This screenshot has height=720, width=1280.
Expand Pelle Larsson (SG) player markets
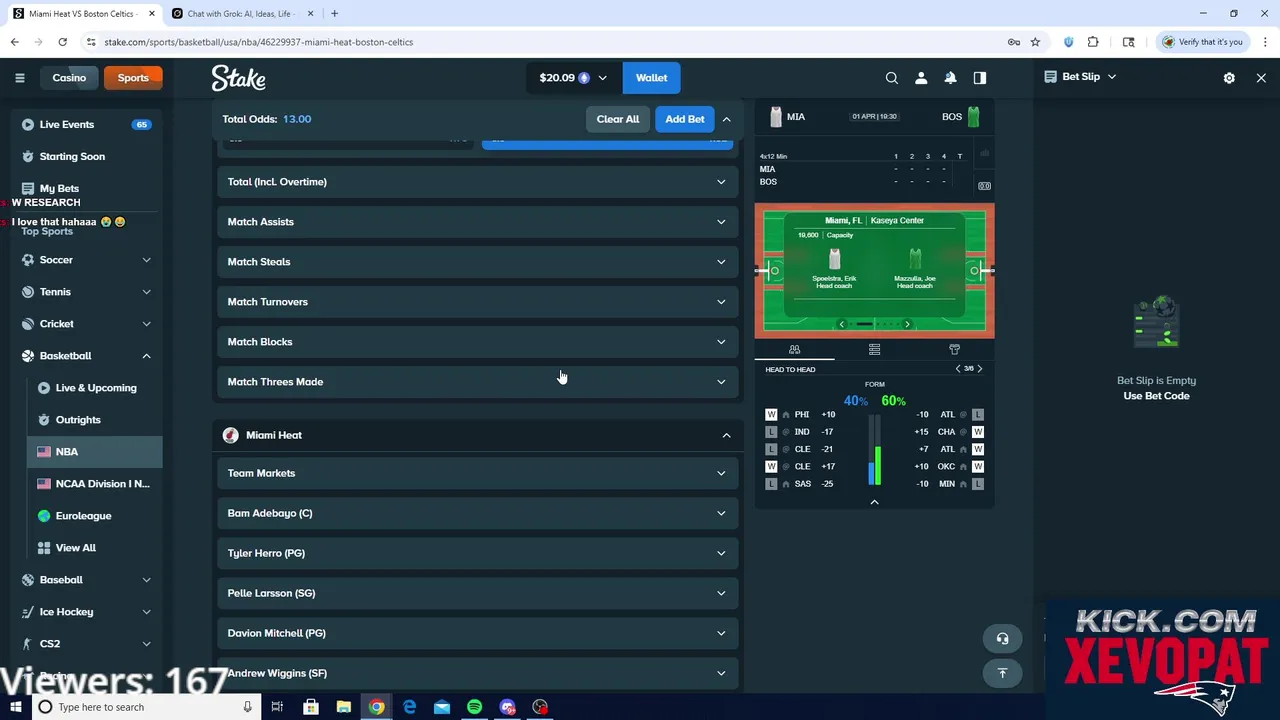(x=477, y=593)
